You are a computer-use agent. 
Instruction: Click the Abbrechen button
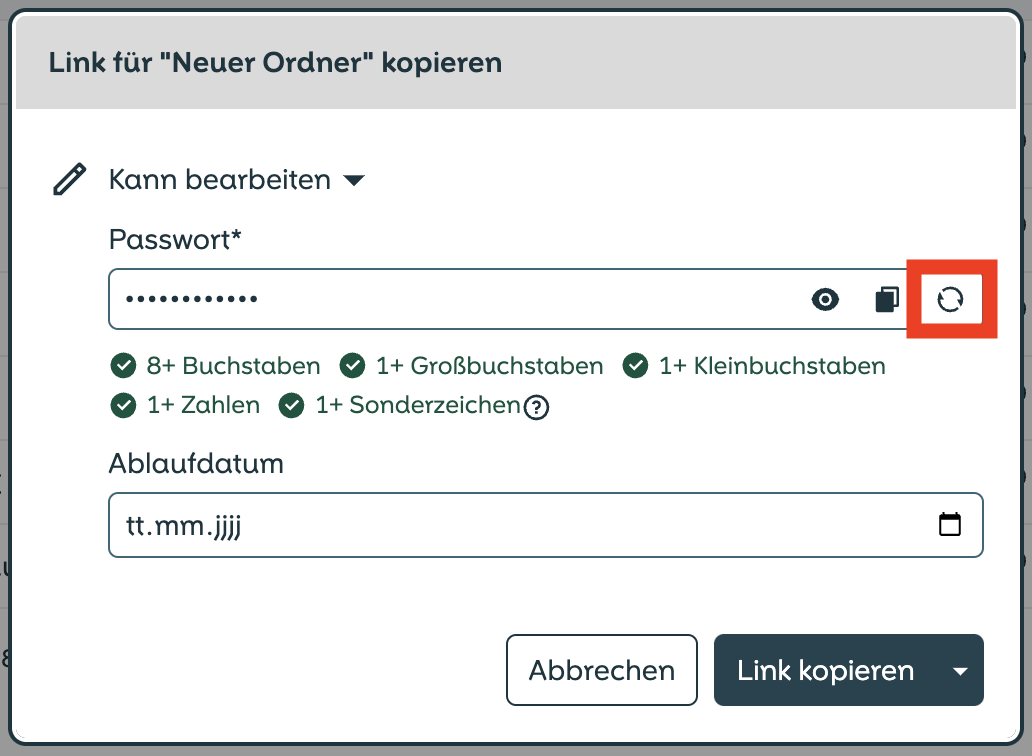602,670
